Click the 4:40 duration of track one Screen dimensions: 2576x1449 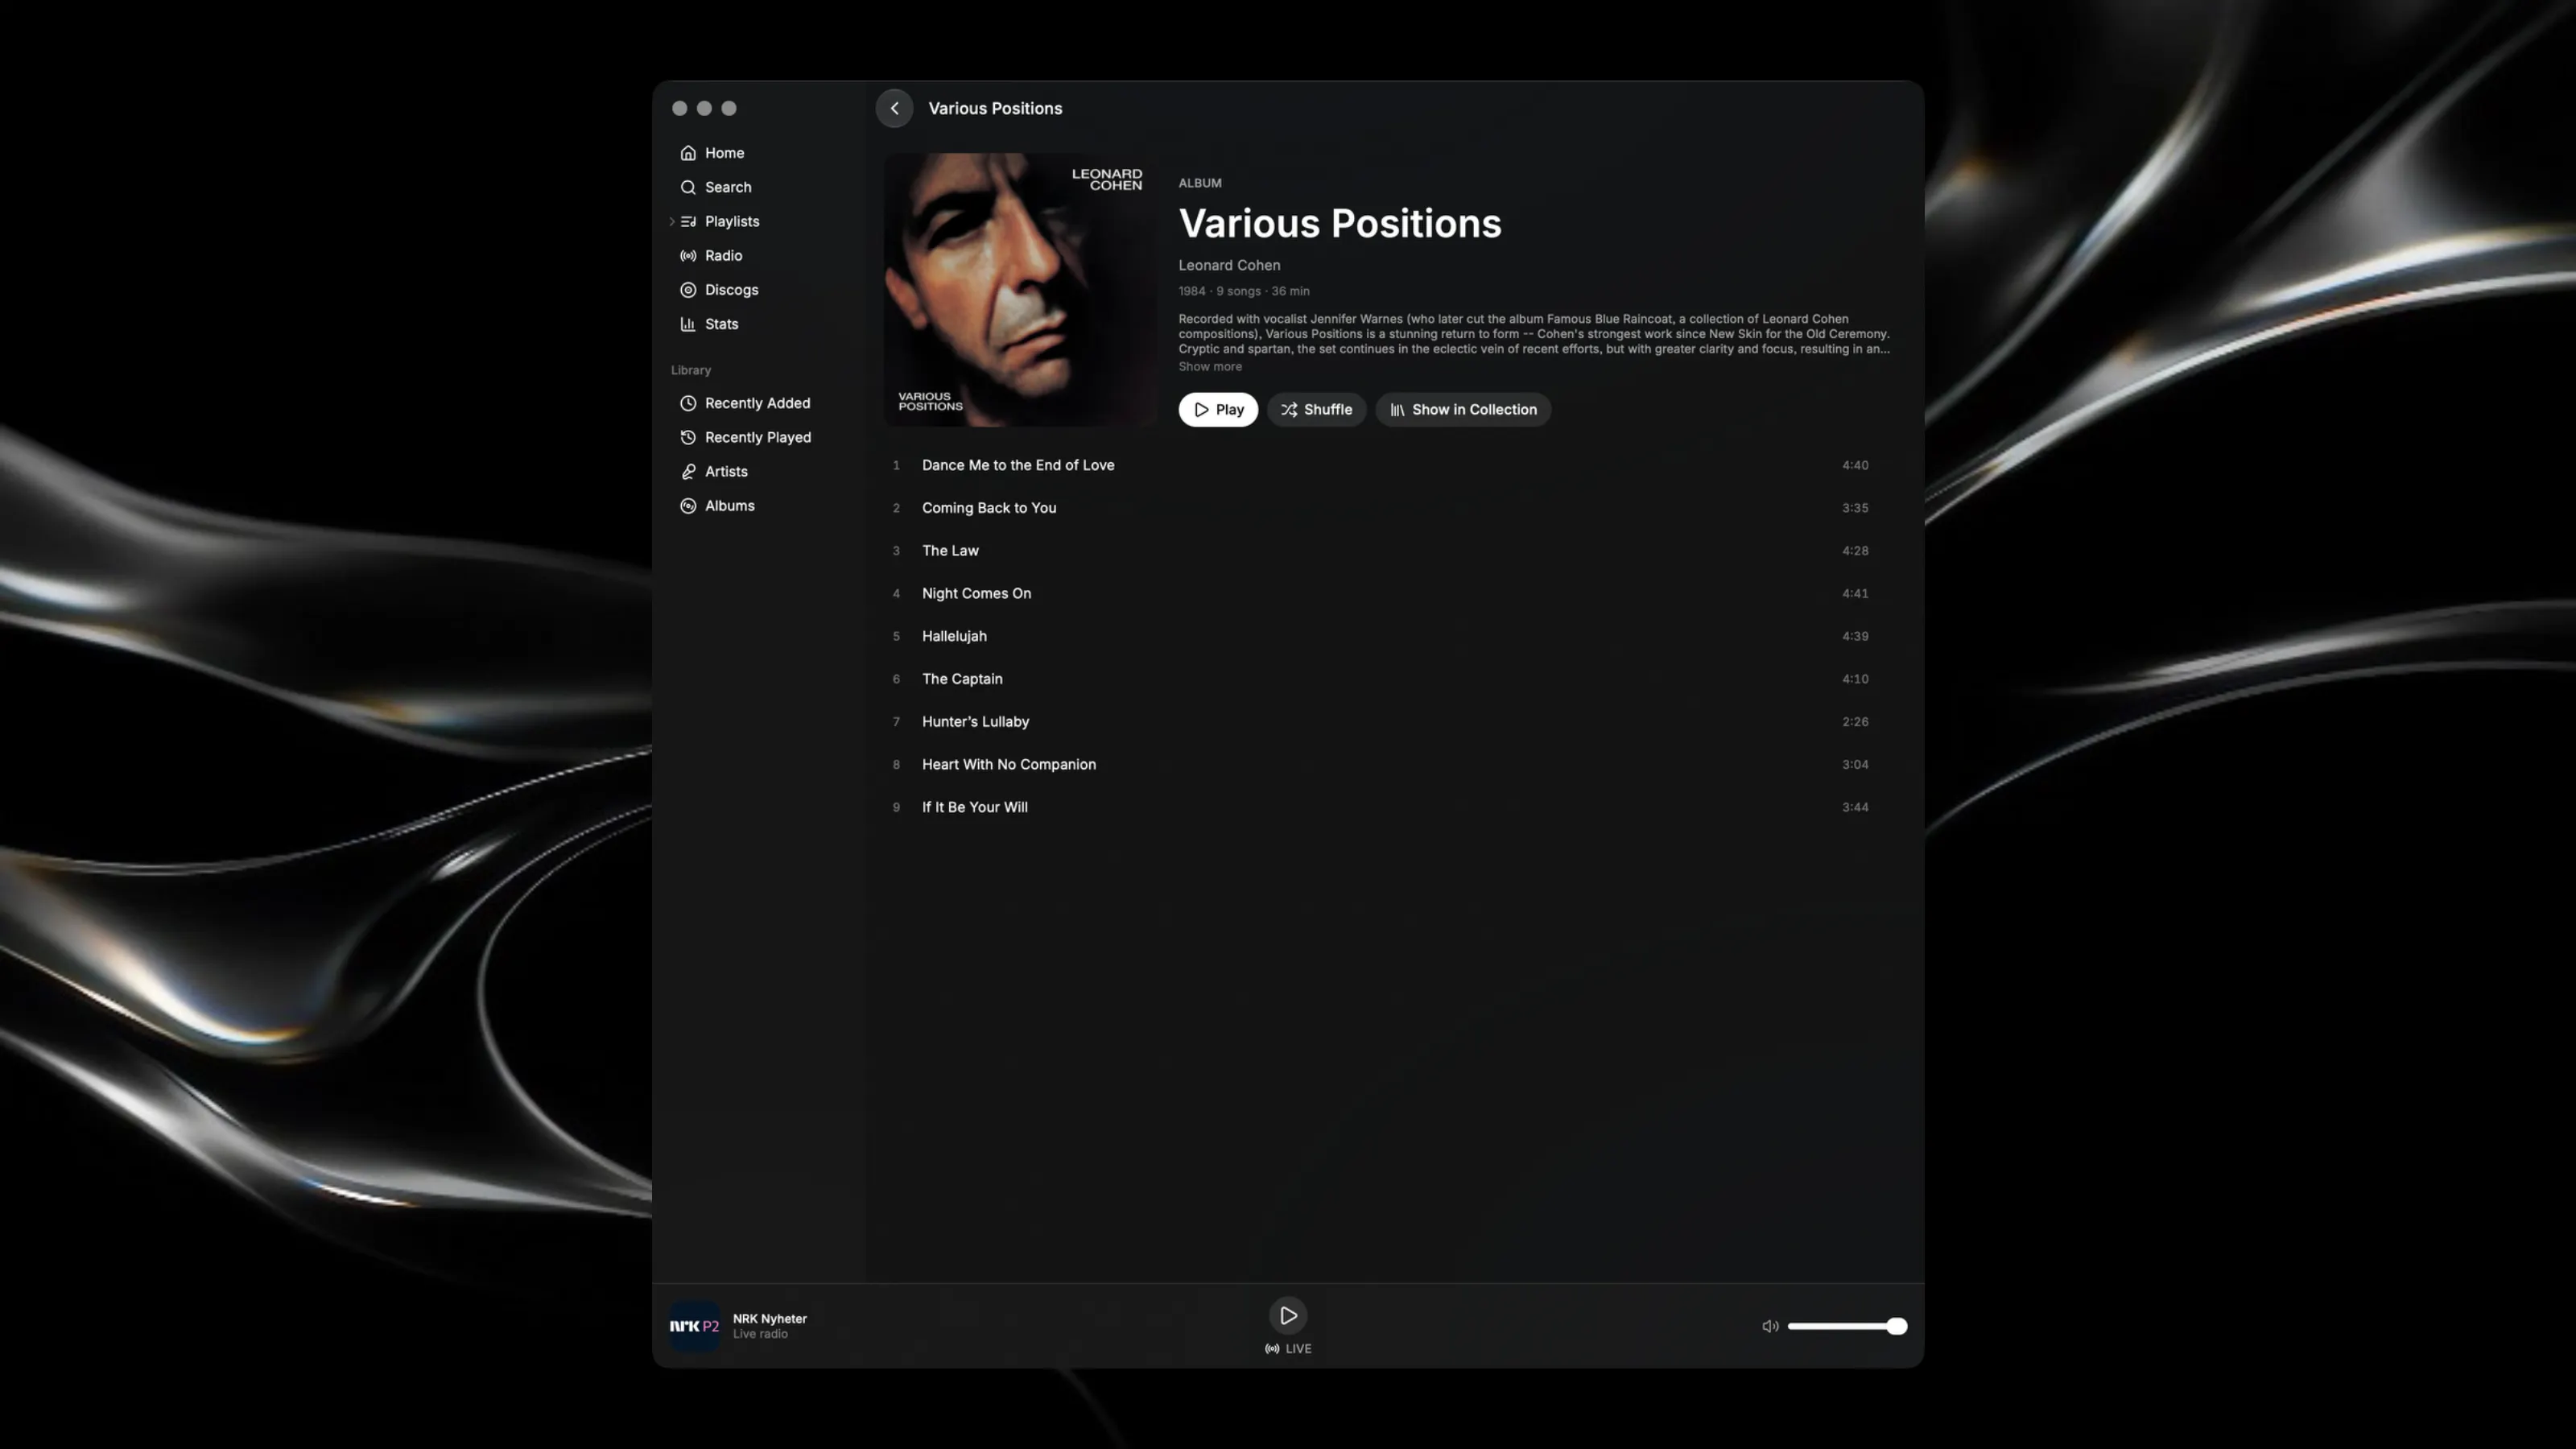pyautogui.click(x=1855, y=465)
